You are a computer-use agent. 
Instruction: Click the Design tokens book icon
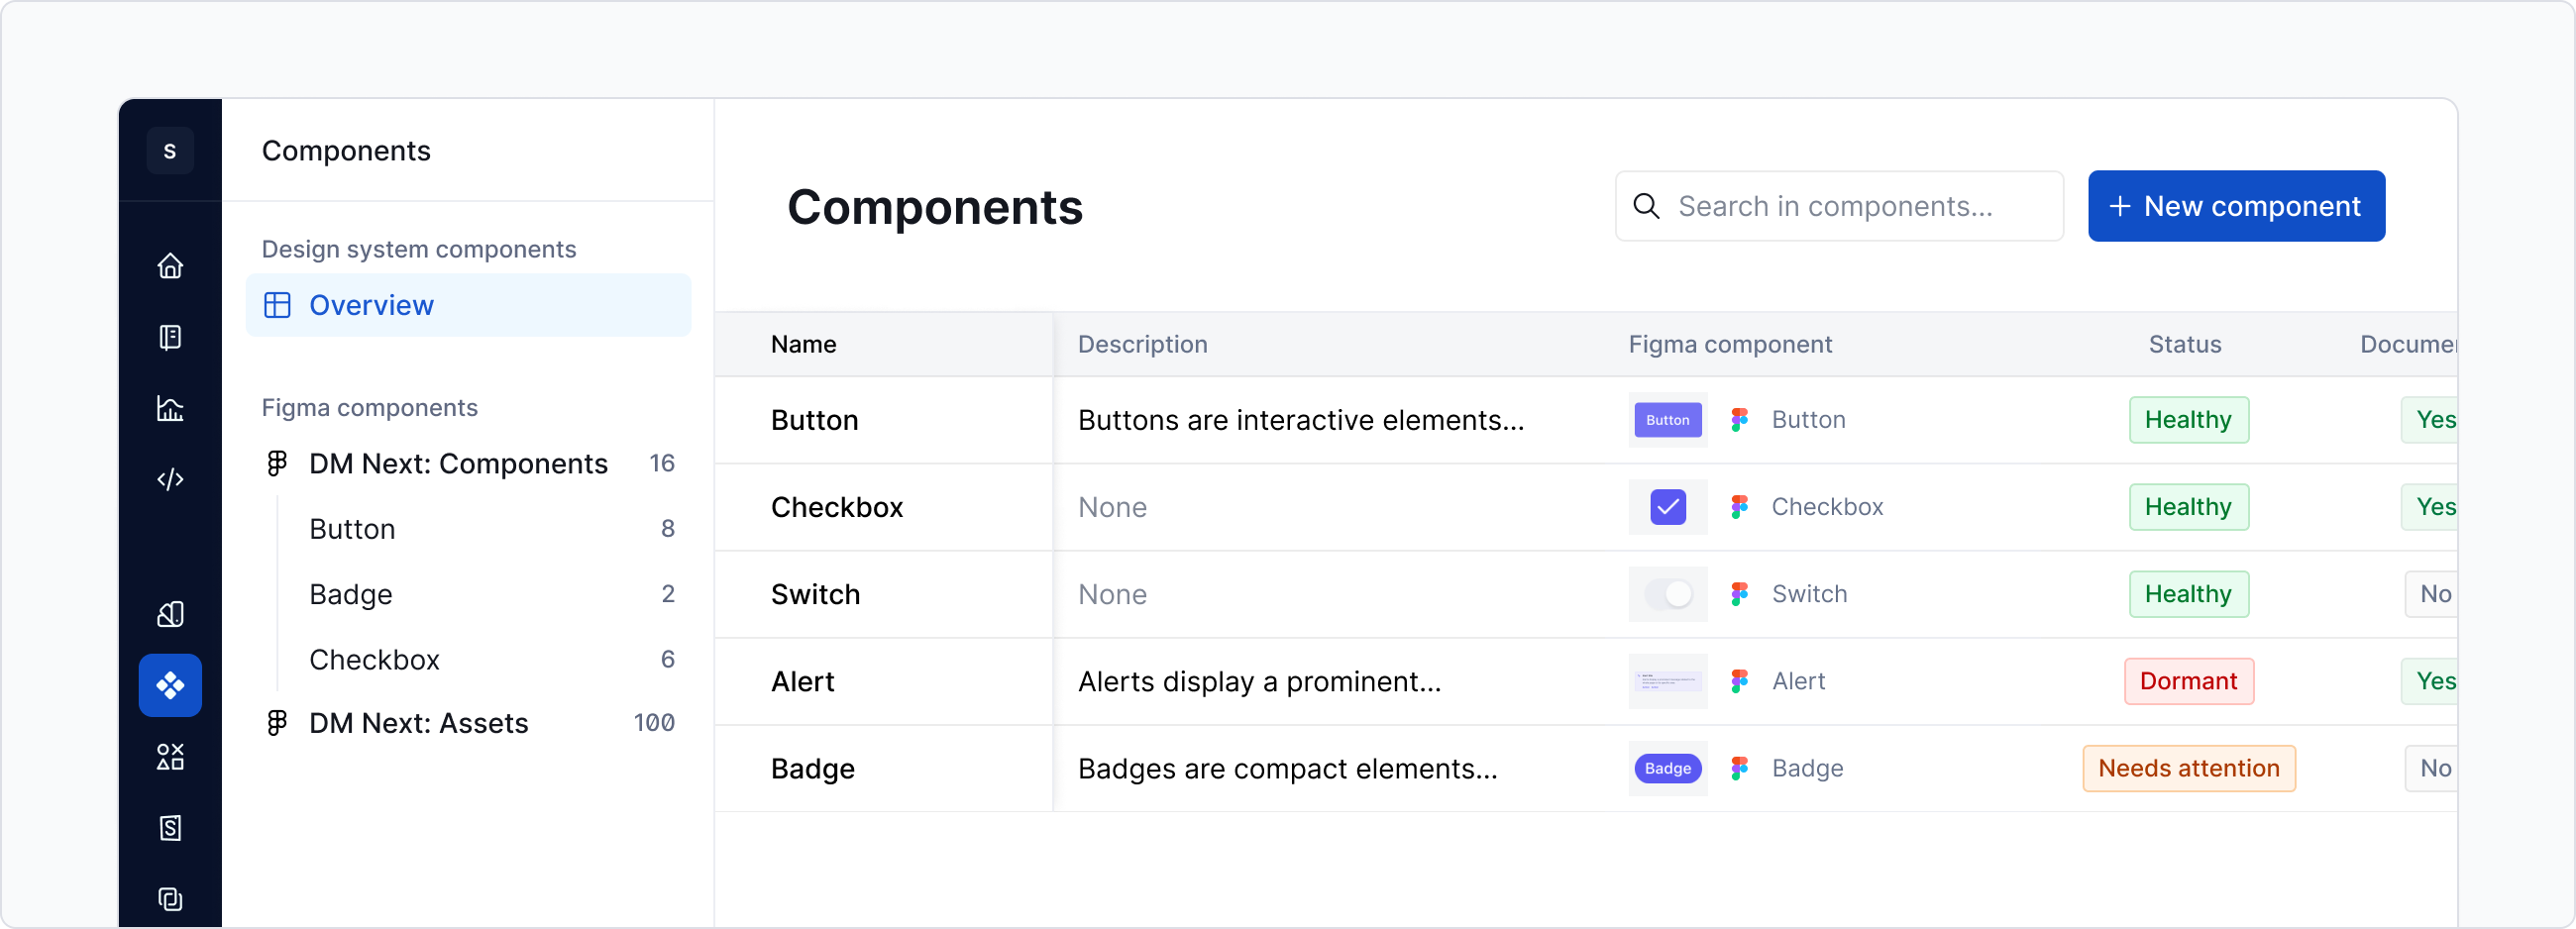(170, 614)
